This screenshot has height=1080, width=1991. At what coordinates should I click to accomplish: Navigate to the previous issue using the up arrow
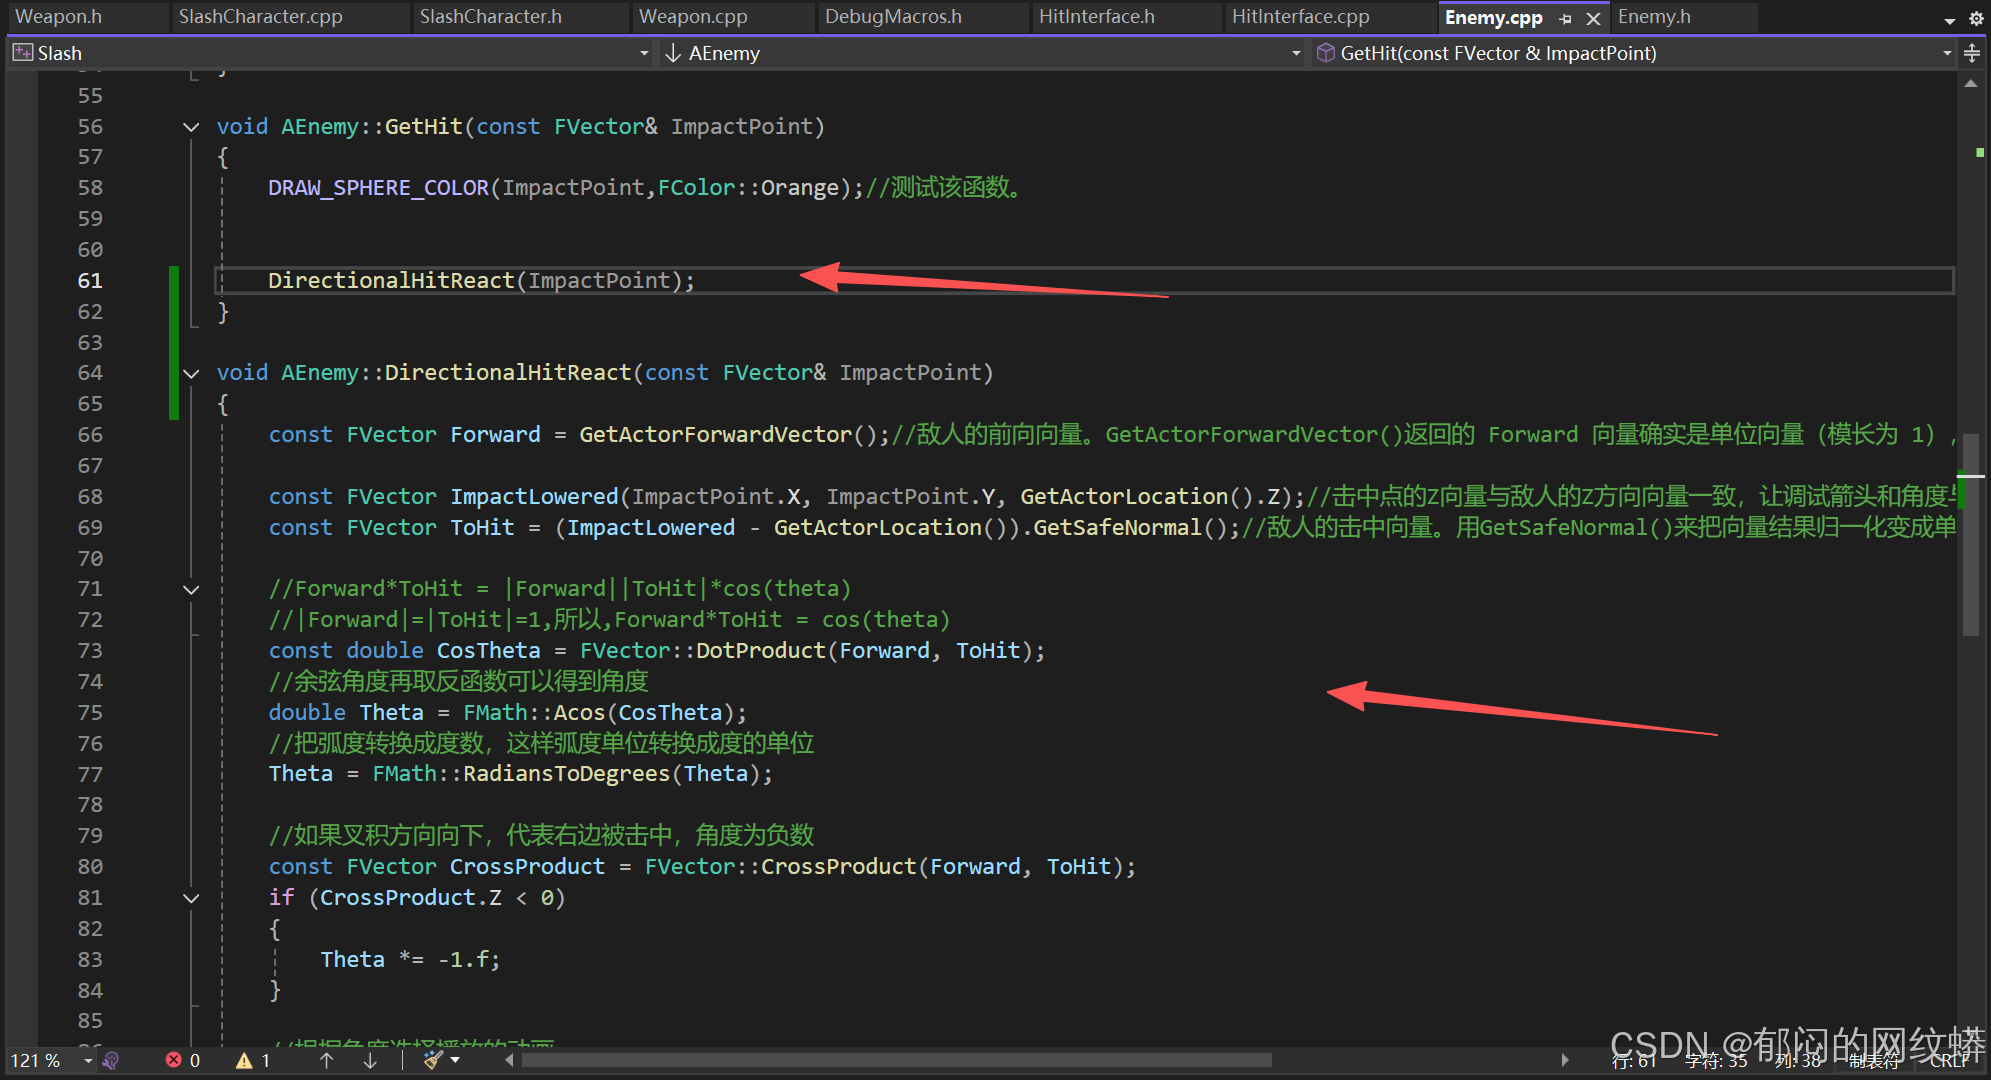point(326,1060)
